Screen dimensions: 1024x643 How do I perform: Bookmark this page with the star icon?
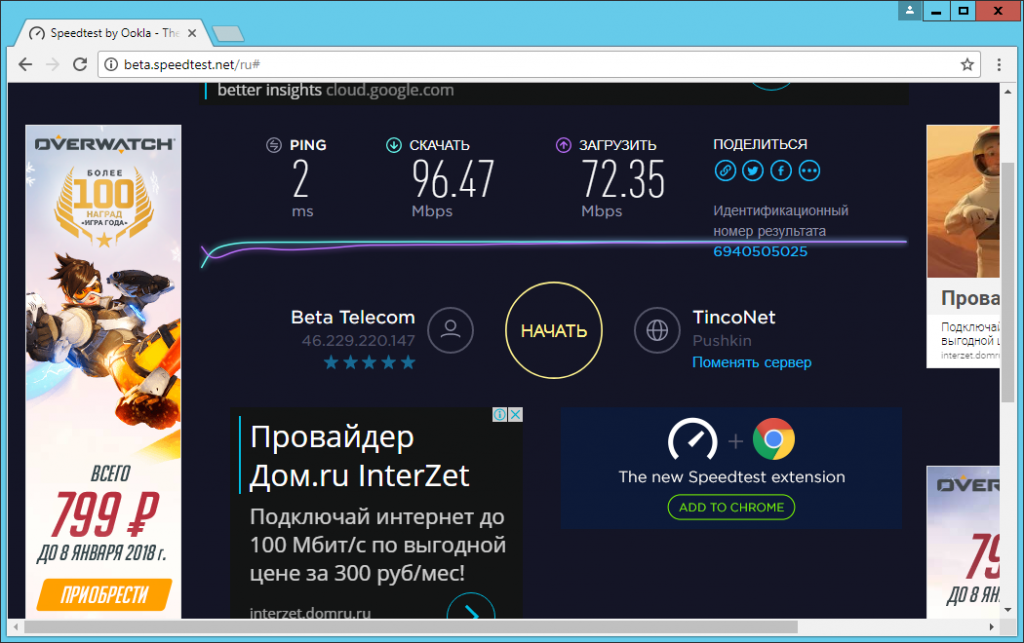[967, 64]
